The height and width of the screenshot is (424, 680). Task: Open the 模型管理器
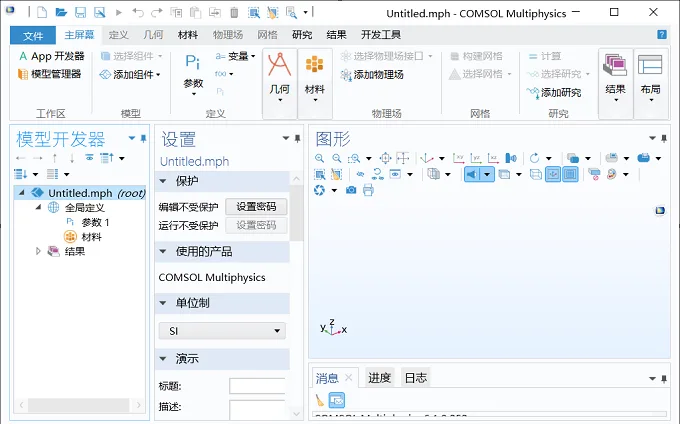click(x=49, y=74)
